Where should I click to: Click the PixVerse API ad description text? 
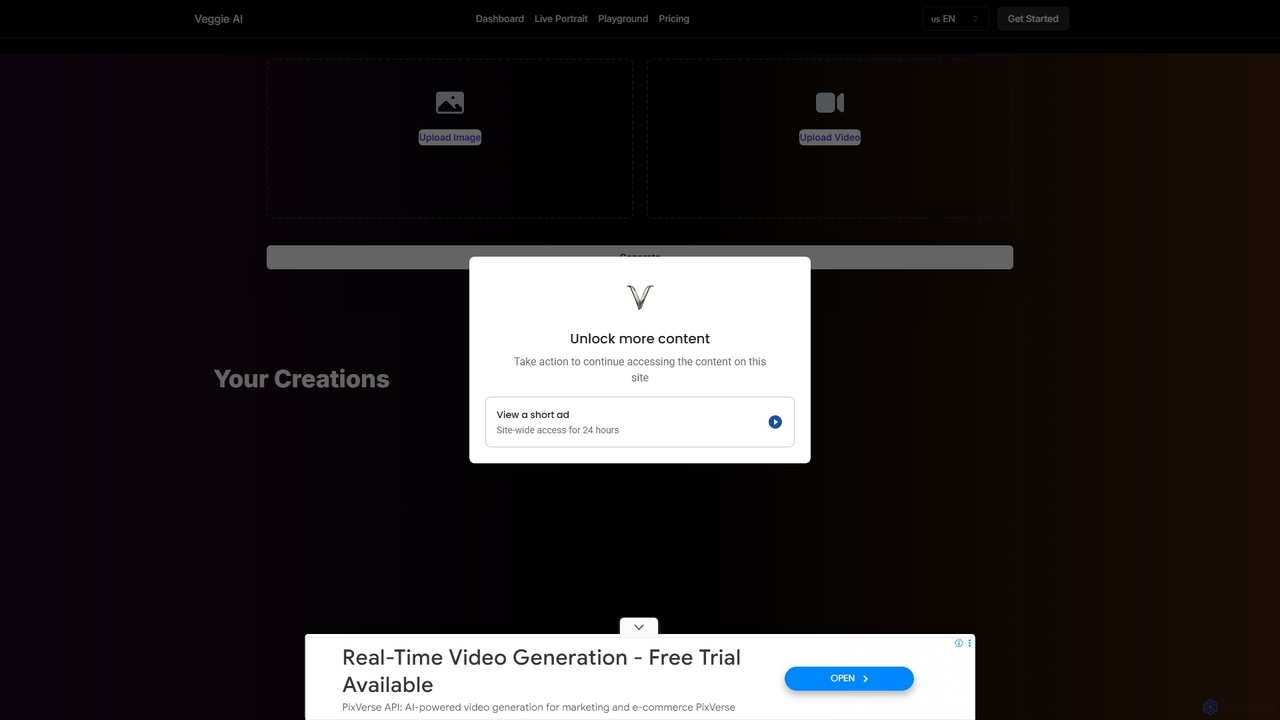point(539,707)
